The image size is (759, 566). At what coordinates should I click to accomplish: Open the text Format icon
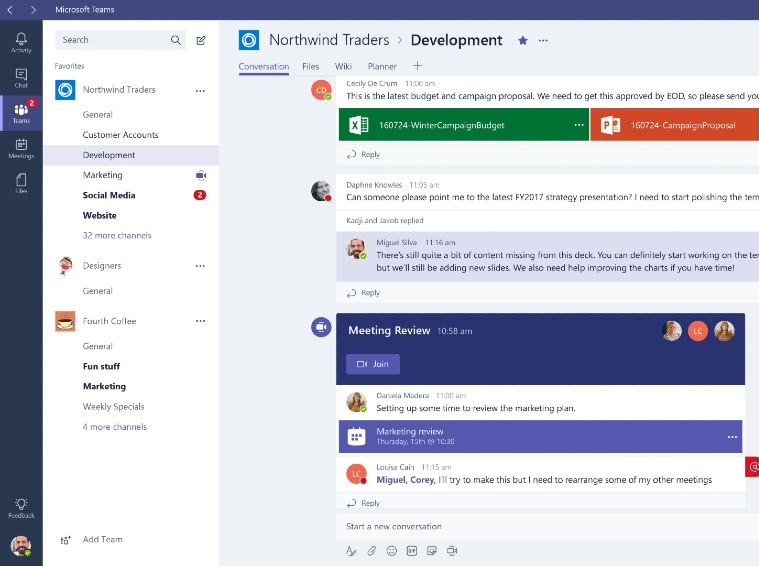[351, 551]
